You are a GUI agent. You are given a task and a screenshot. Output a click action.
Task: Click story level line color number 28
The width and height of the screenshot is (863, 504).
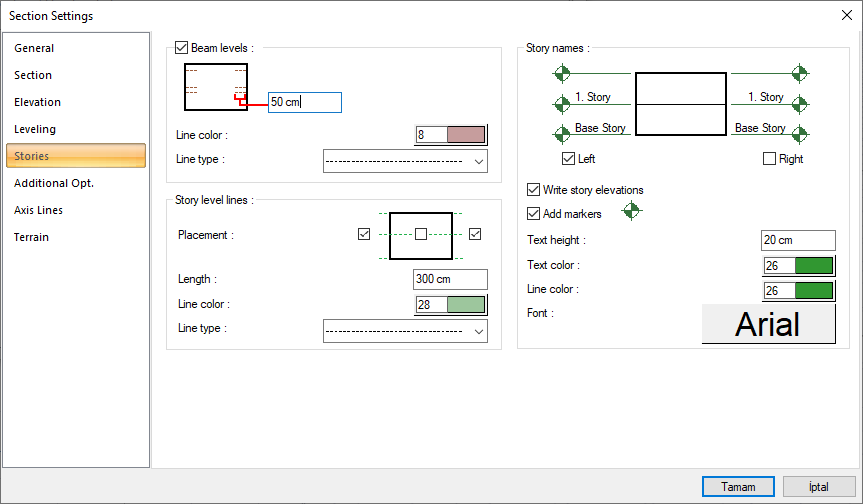coord(431,304)
